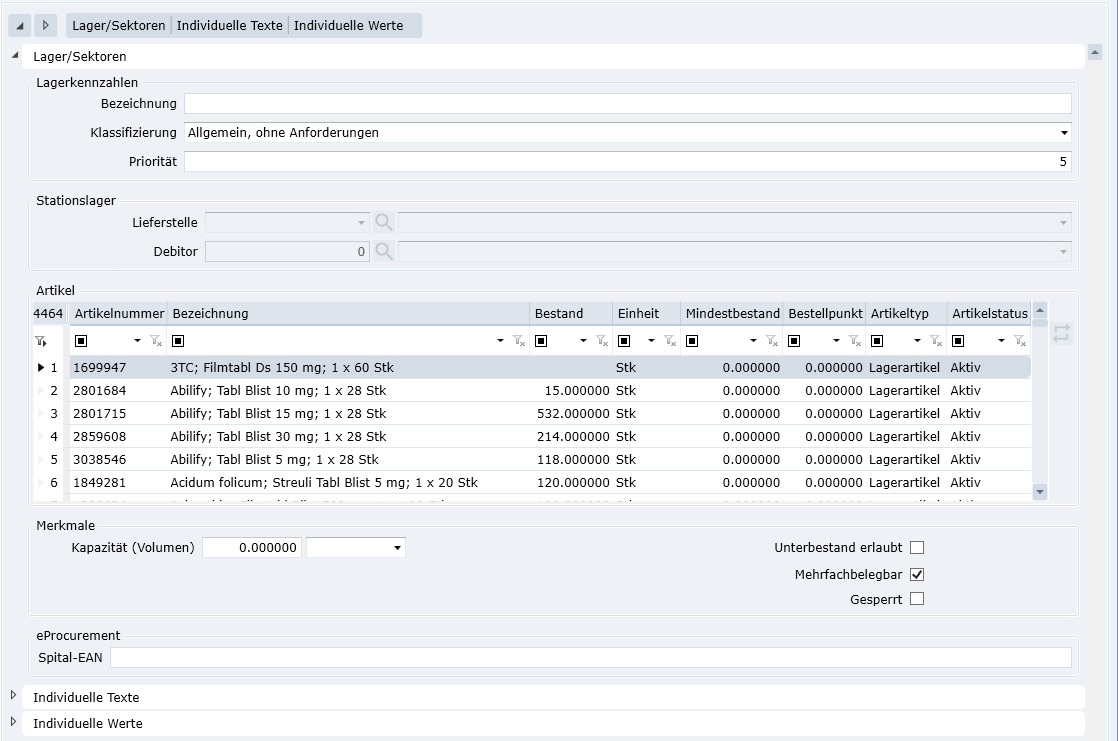The height and width of the screenshot is (741, 1118).
Task: Clear the Artikelnummer column filter icon
Action: click(156, 341)
